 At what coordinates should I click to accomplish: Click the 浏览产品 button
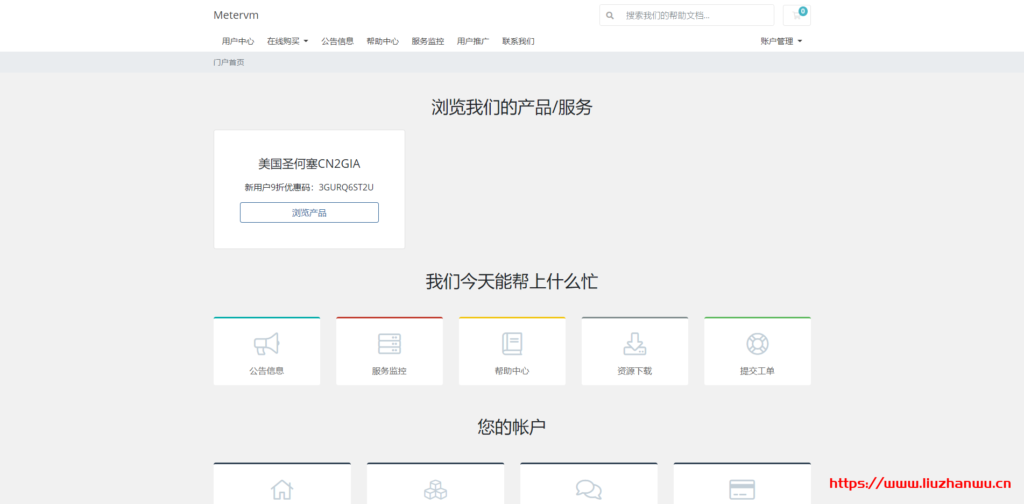point(309,212)
